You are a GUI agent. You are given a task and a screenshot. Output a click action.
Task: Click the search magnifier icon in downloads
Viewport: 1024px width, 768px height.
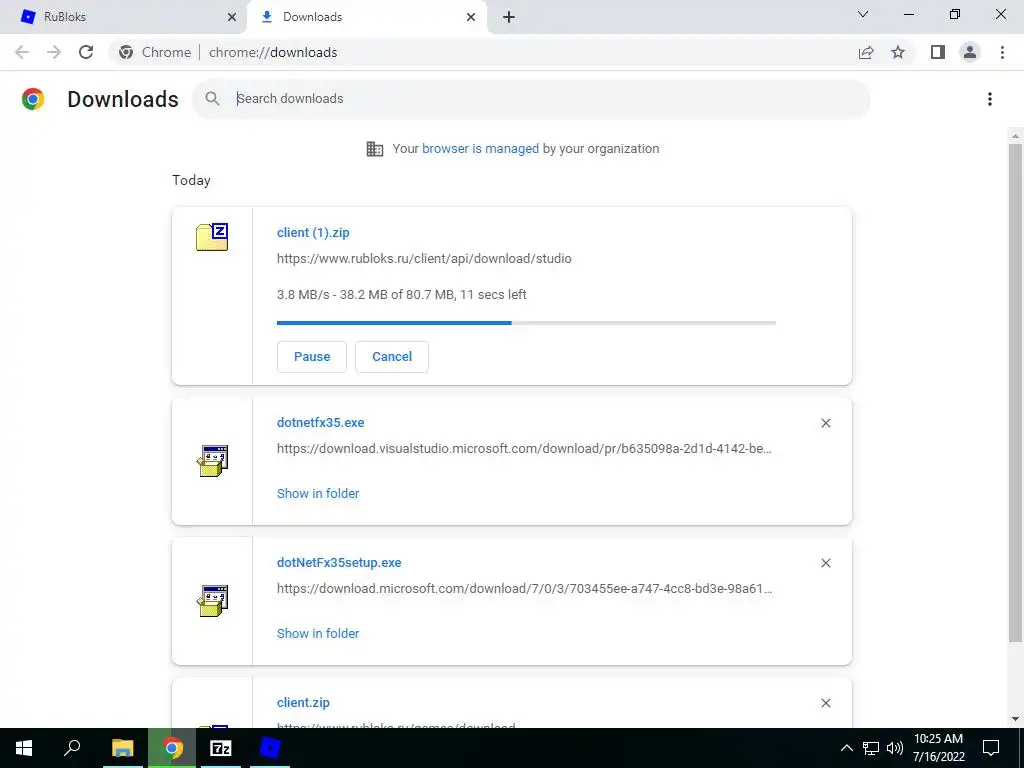pos(212,99)
